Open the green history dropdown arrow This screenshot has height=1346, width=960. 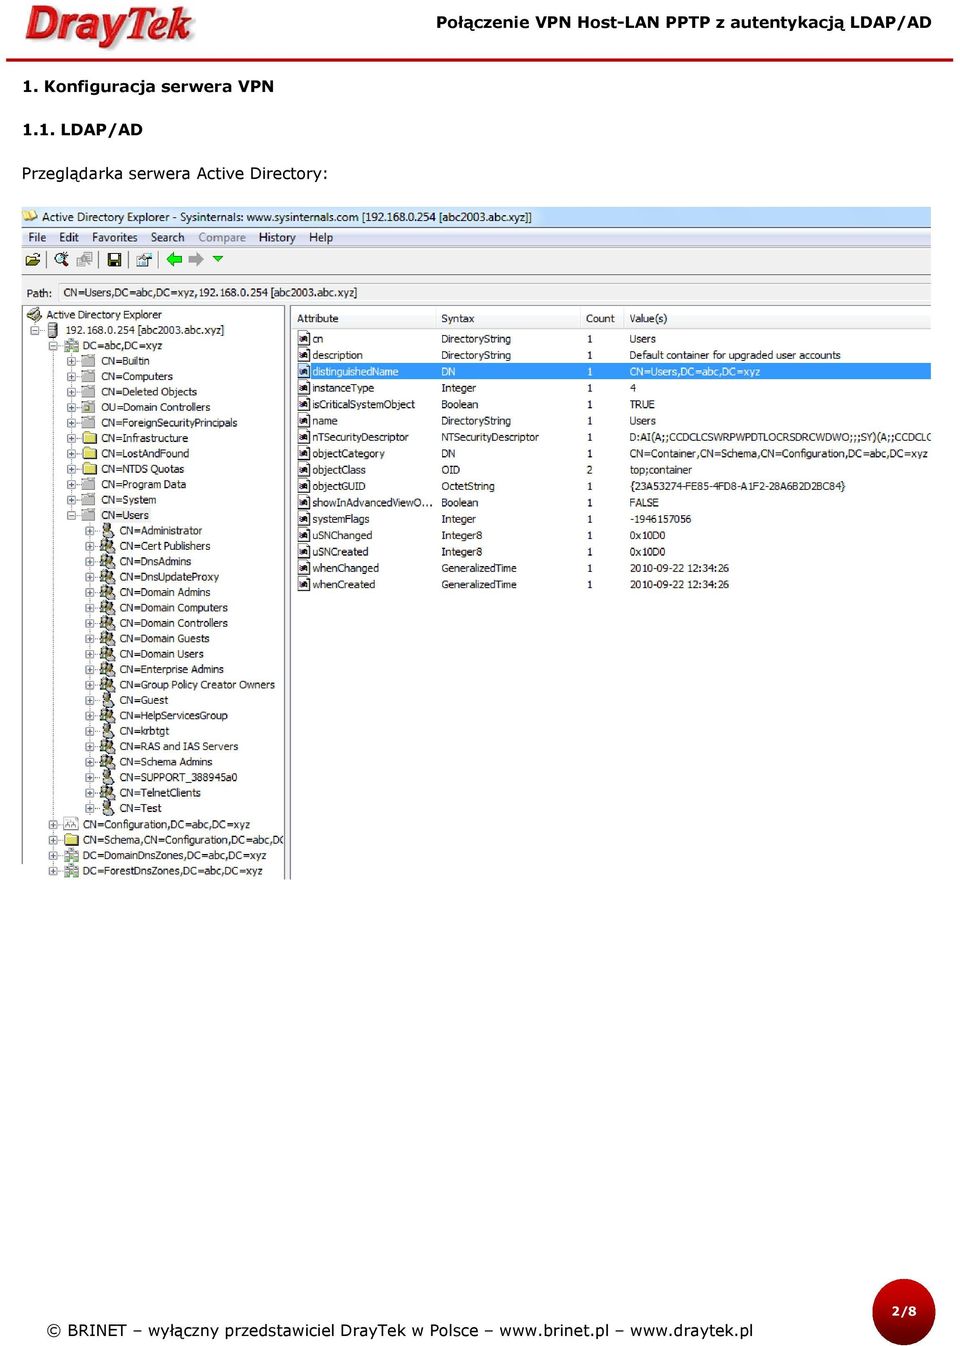tap(217, 259)
